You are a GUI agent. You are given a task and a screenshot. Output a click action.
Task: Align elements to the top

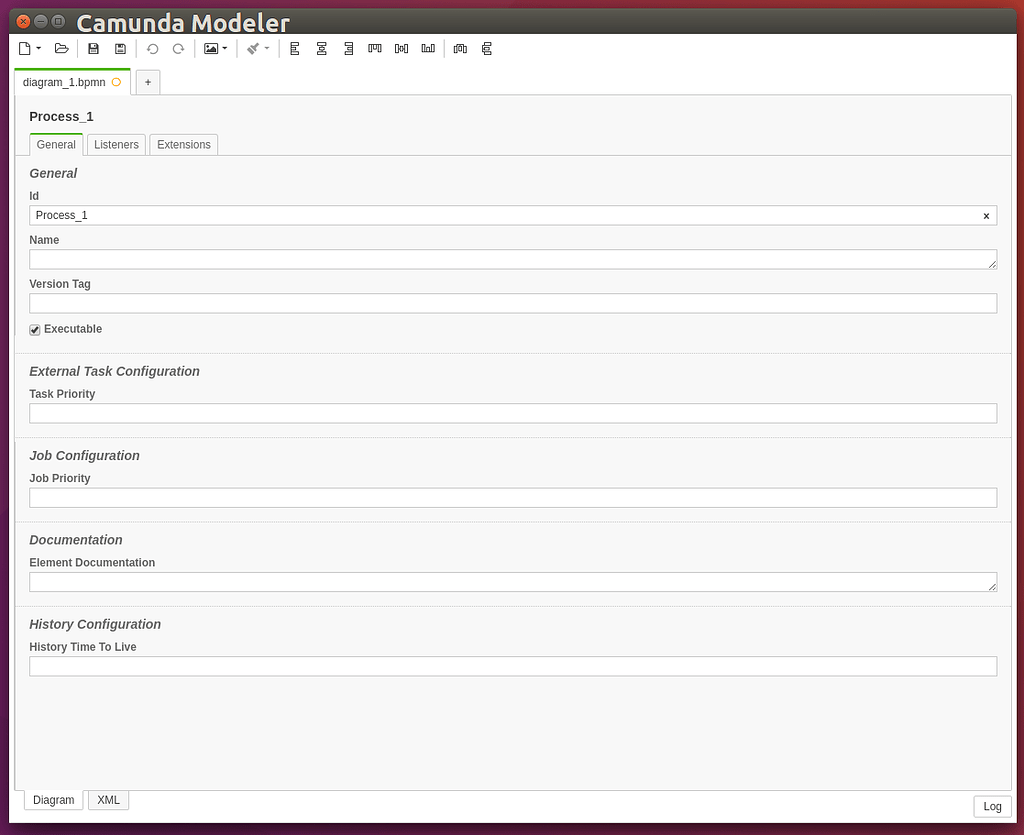pyautogui.click(x=375, y=48)
